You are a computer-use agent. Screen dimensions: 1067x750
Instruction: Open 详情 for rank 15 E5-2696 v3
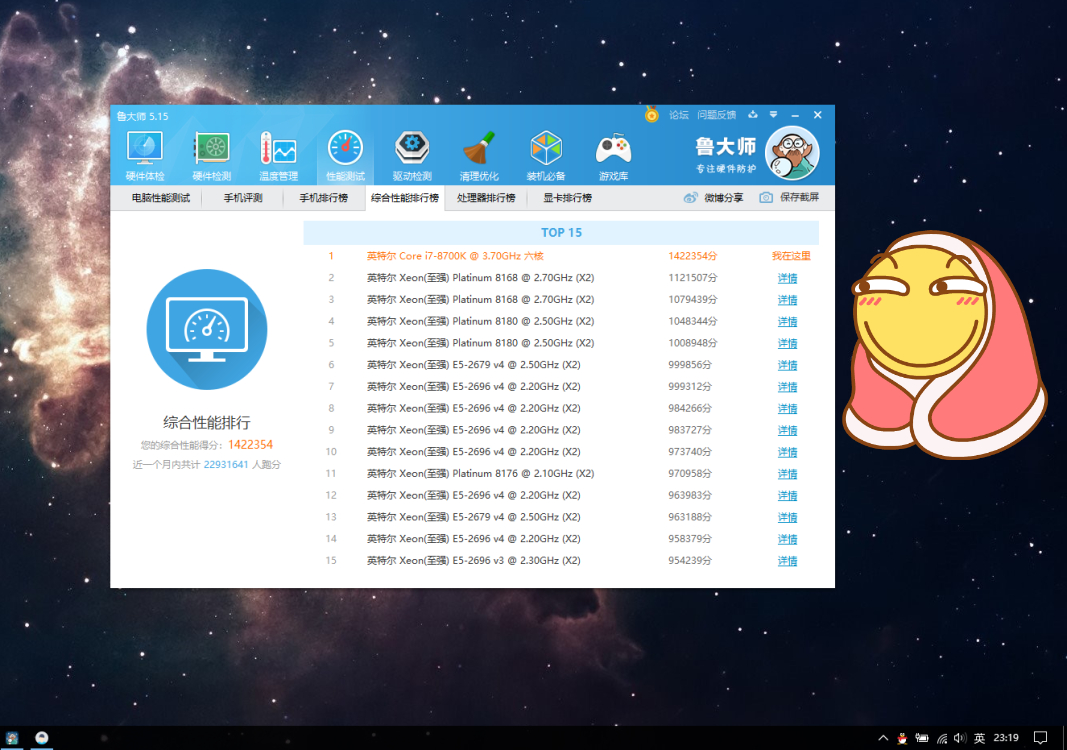[787, 561]
